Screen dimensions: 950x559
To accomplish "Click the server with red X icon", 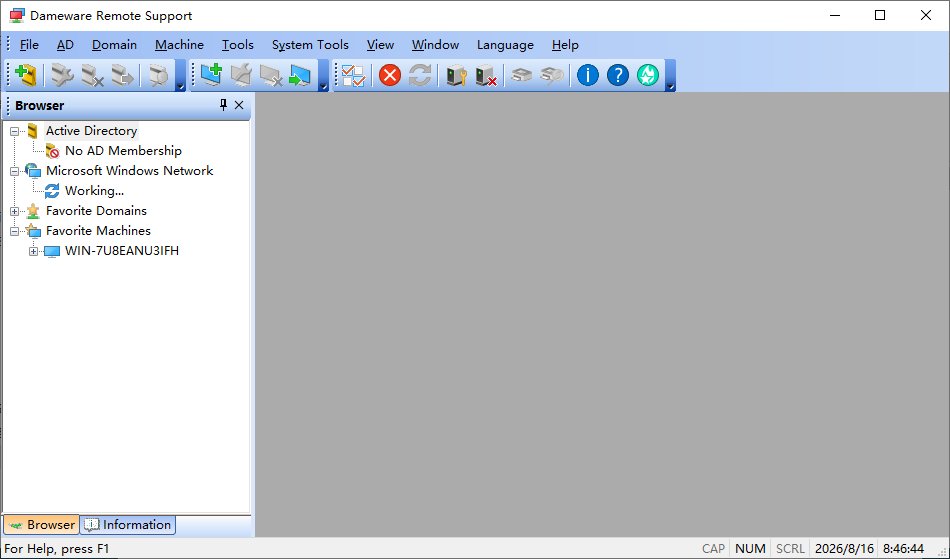I will 486,76.
